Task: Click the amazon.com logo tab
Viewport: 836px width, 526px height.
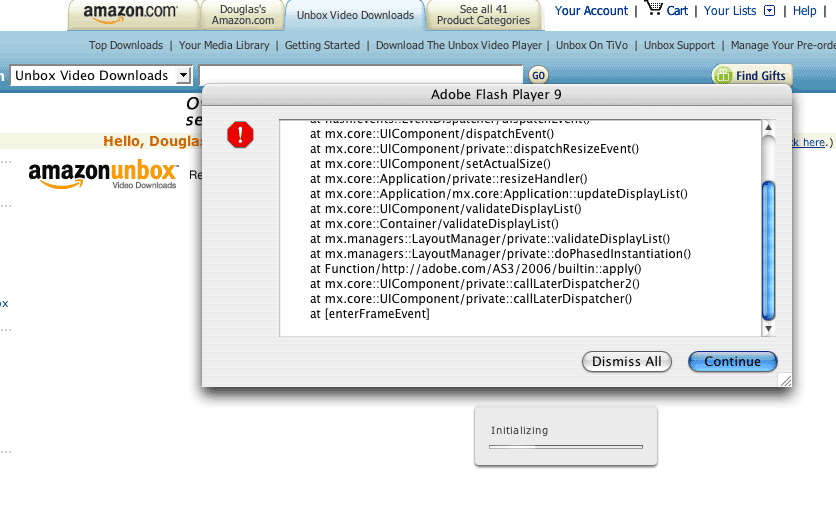Action: tap(131, 14)
